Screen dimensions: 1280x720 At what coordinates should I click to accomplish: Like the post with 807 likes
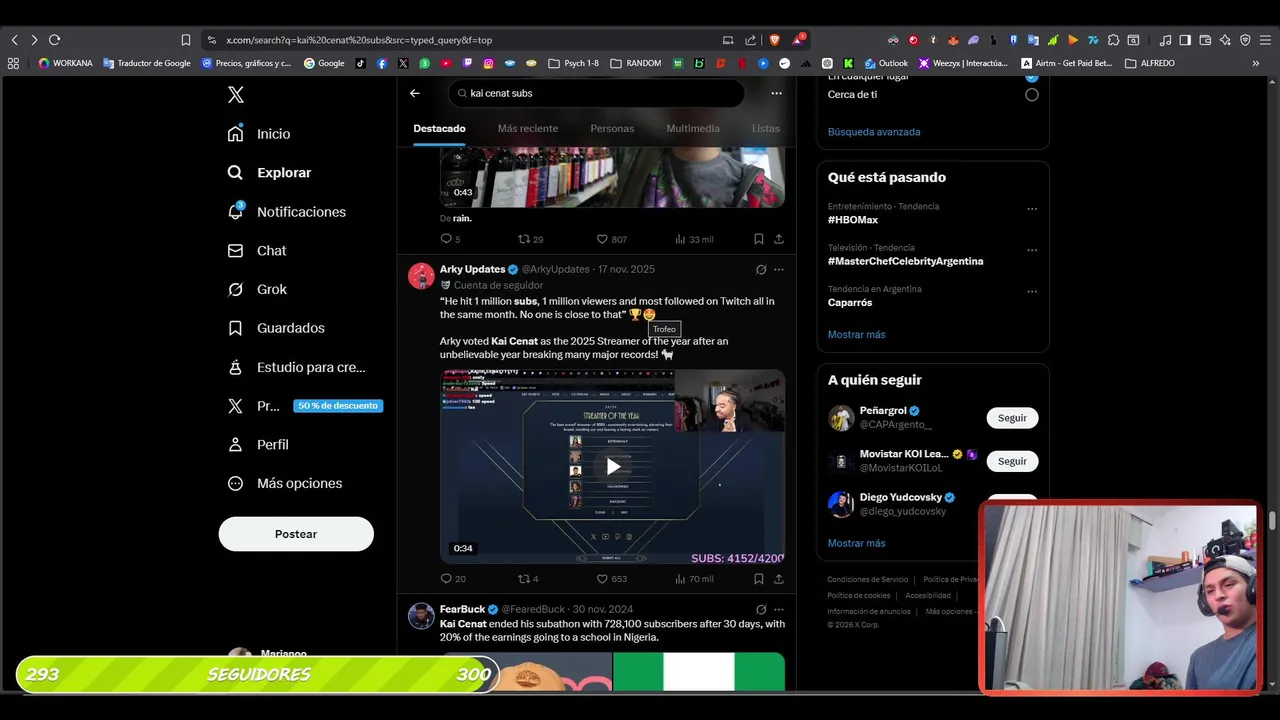[x=611, y=239]
